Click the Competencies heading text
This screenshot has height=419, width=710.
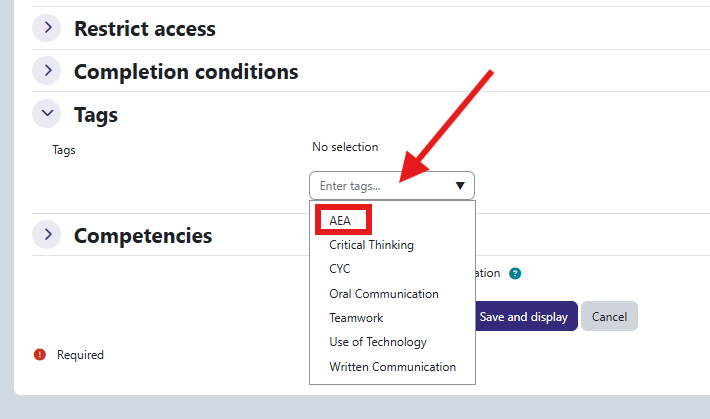tap(143, 236)
